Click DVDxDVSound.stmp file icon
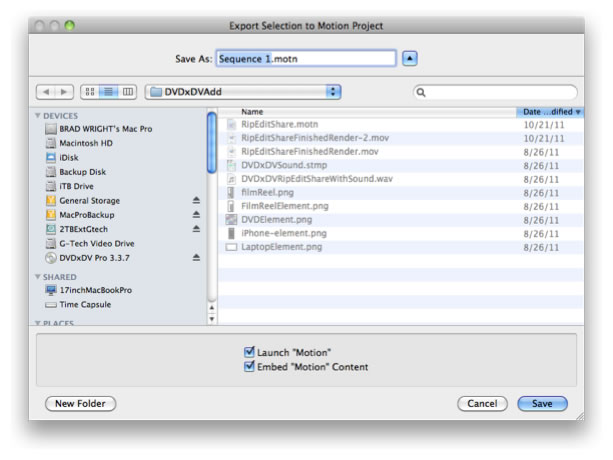The image size is (613, 460). [x=231, y=165]
